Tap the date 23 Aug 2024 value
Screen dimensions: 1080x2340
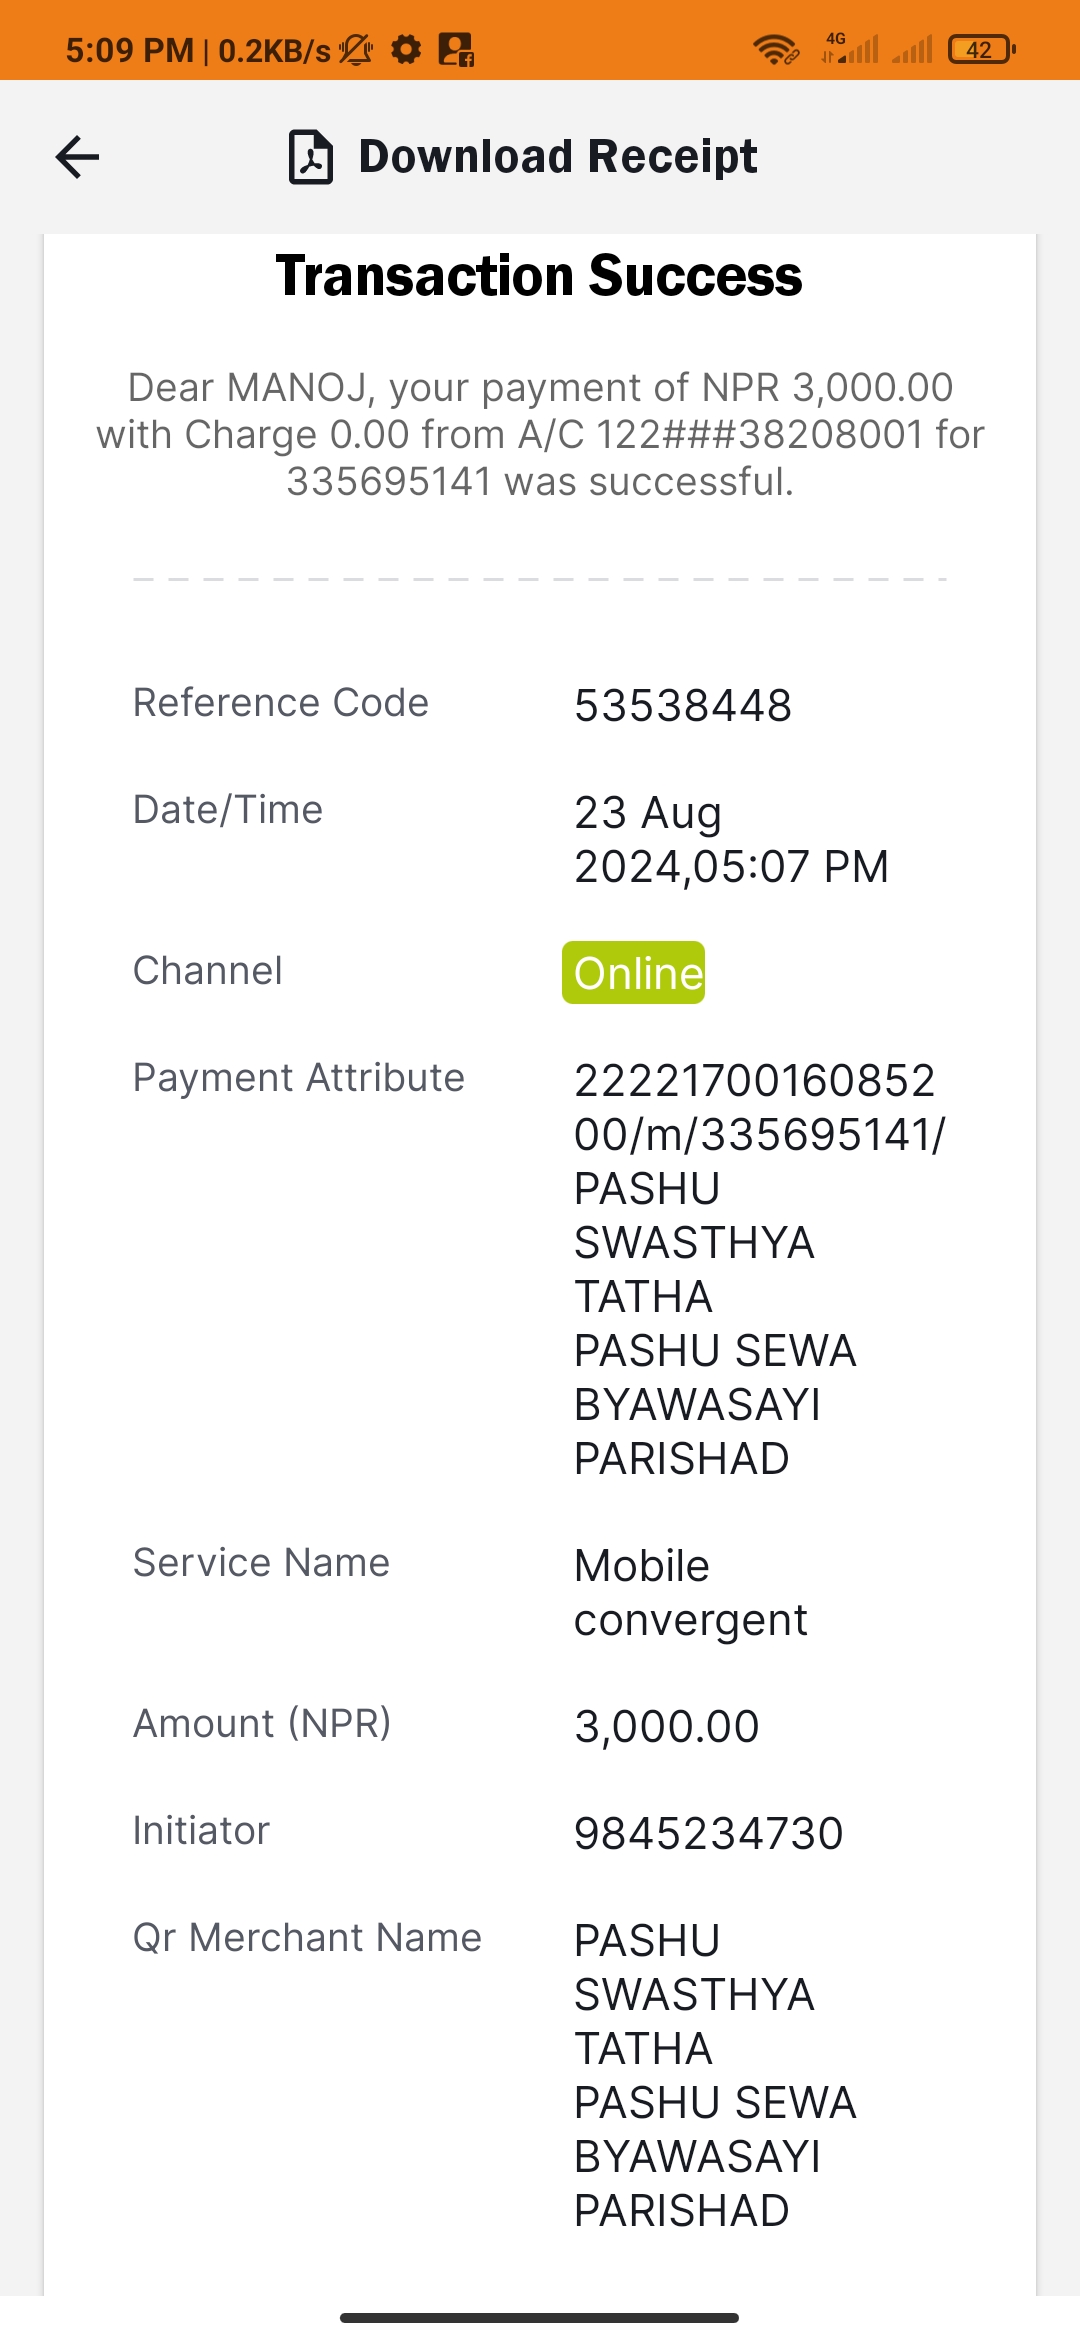pyautogui.click(x=731, y=840)
